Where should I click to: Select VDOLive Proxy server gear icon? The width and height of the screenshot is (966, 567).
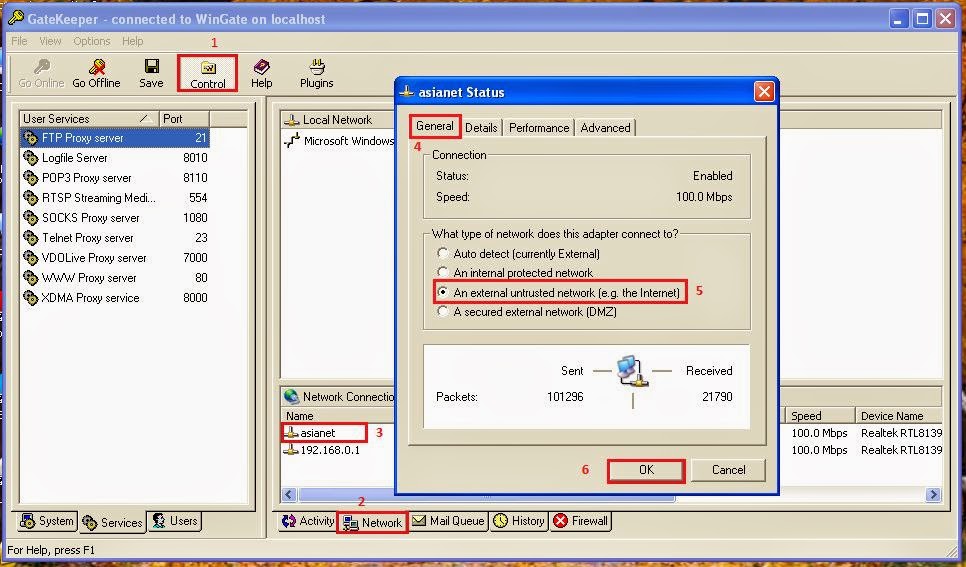(x=31, y=258)
